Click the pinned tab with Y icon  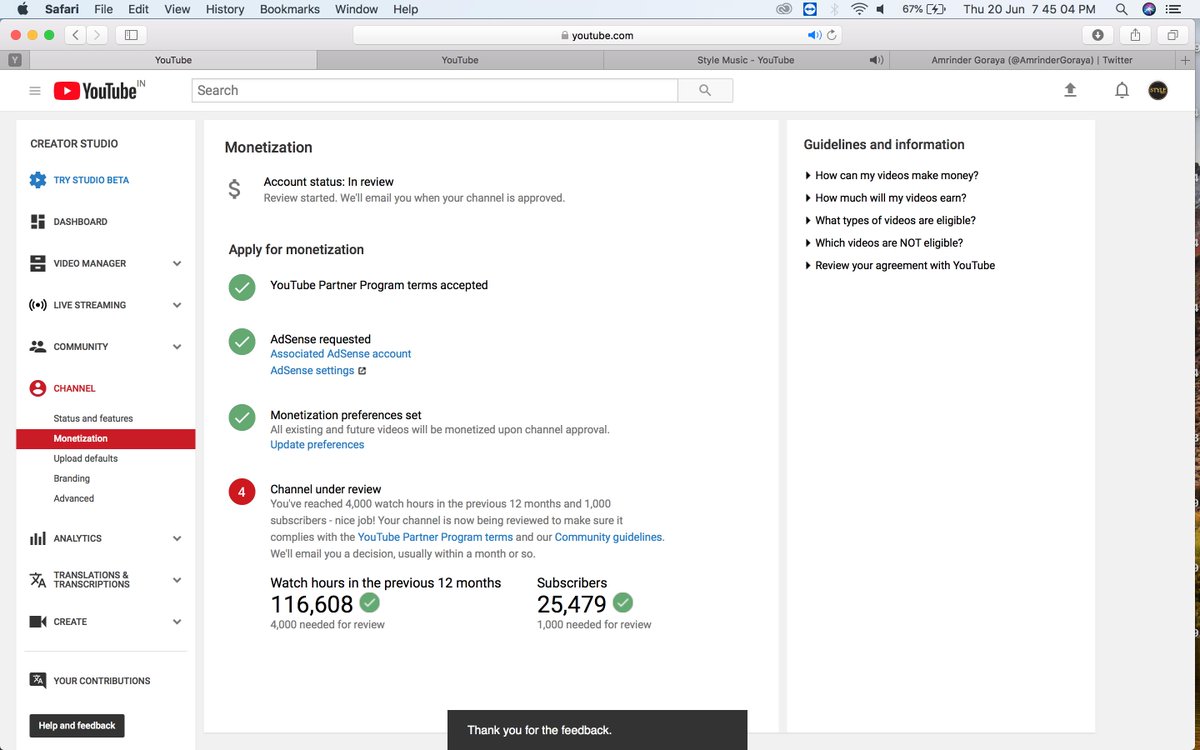click(15, 60)
